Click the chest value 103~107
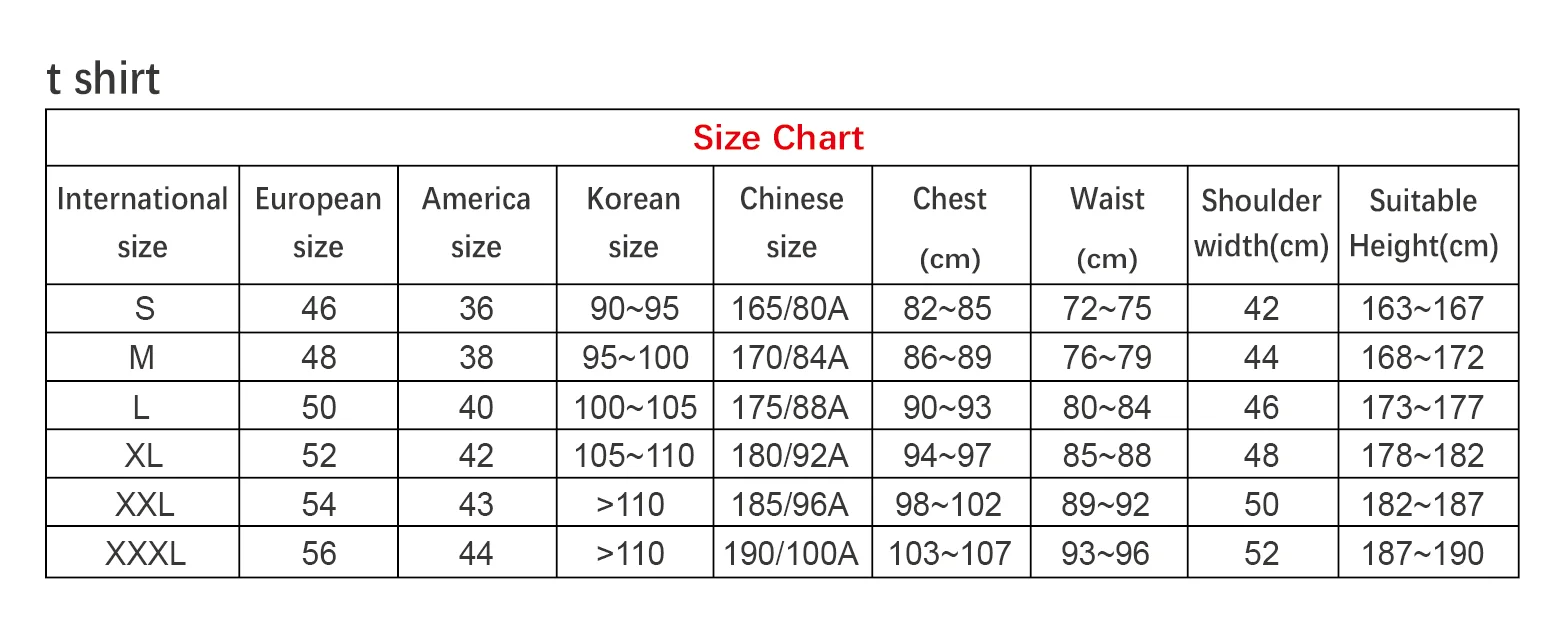This screenshot has height=644, width=1563. [x=949, y=553]
